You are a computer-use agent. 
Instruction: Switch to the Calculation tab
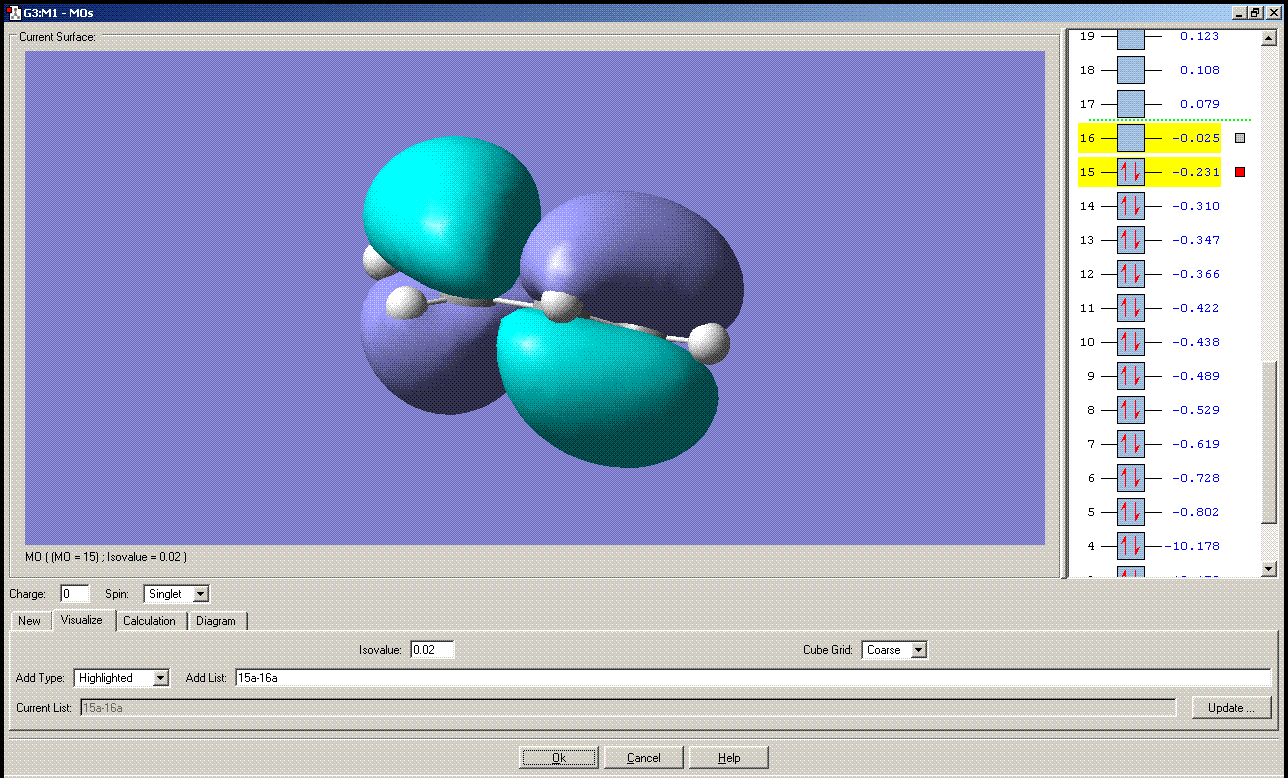(x=149, y=621)
